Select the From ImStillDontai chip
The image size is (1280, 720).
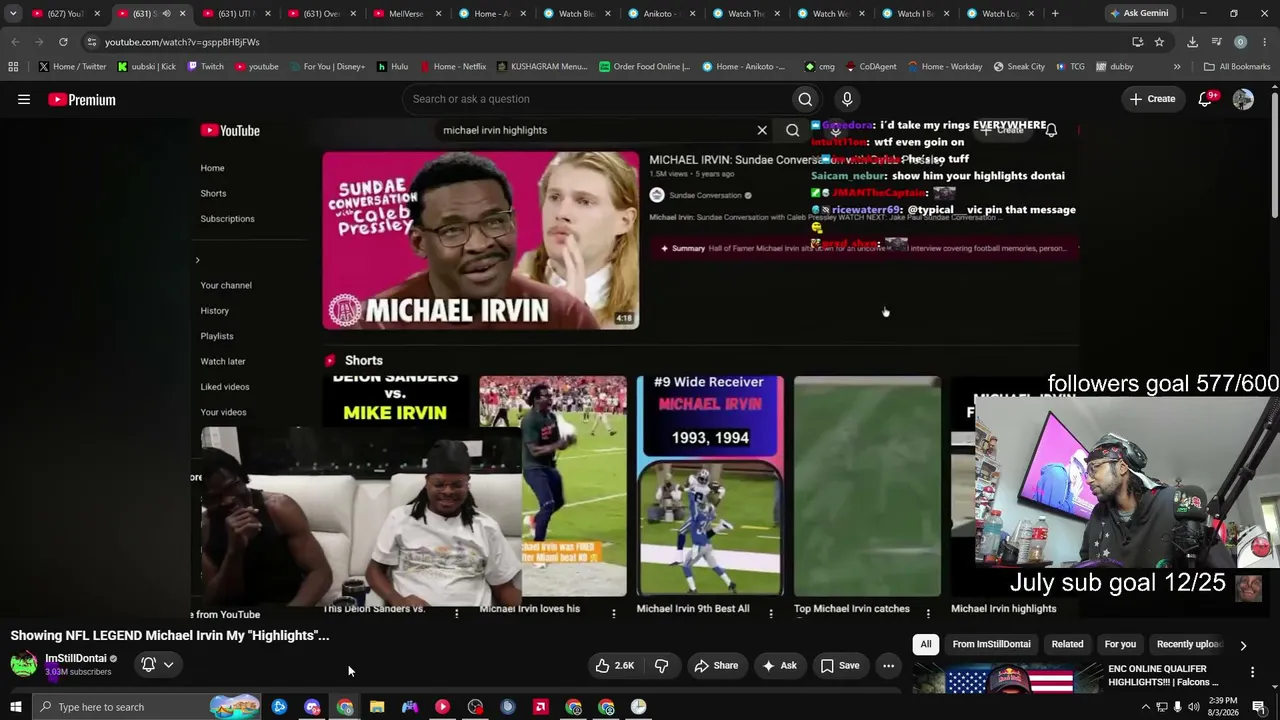(x=991, y=644)
